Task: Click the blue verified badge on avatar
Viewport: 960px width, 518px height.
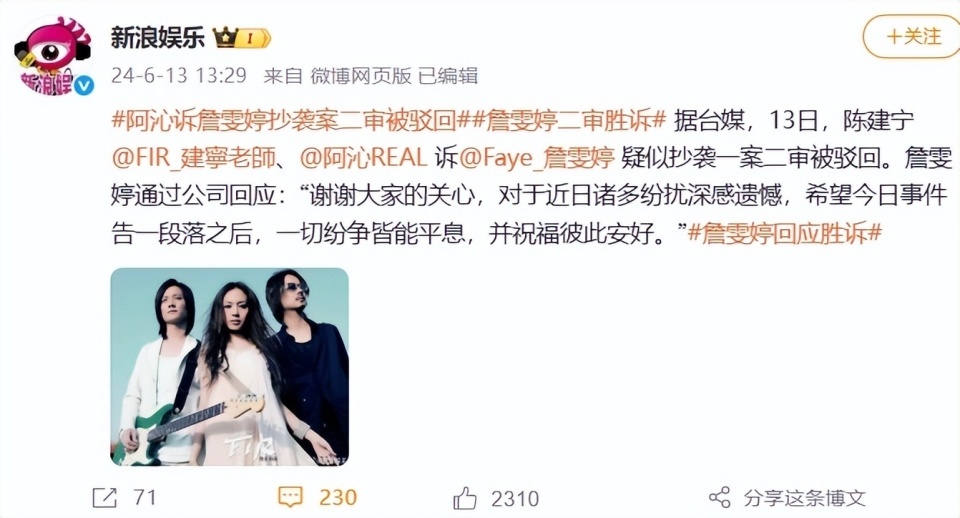Action: 84,86
